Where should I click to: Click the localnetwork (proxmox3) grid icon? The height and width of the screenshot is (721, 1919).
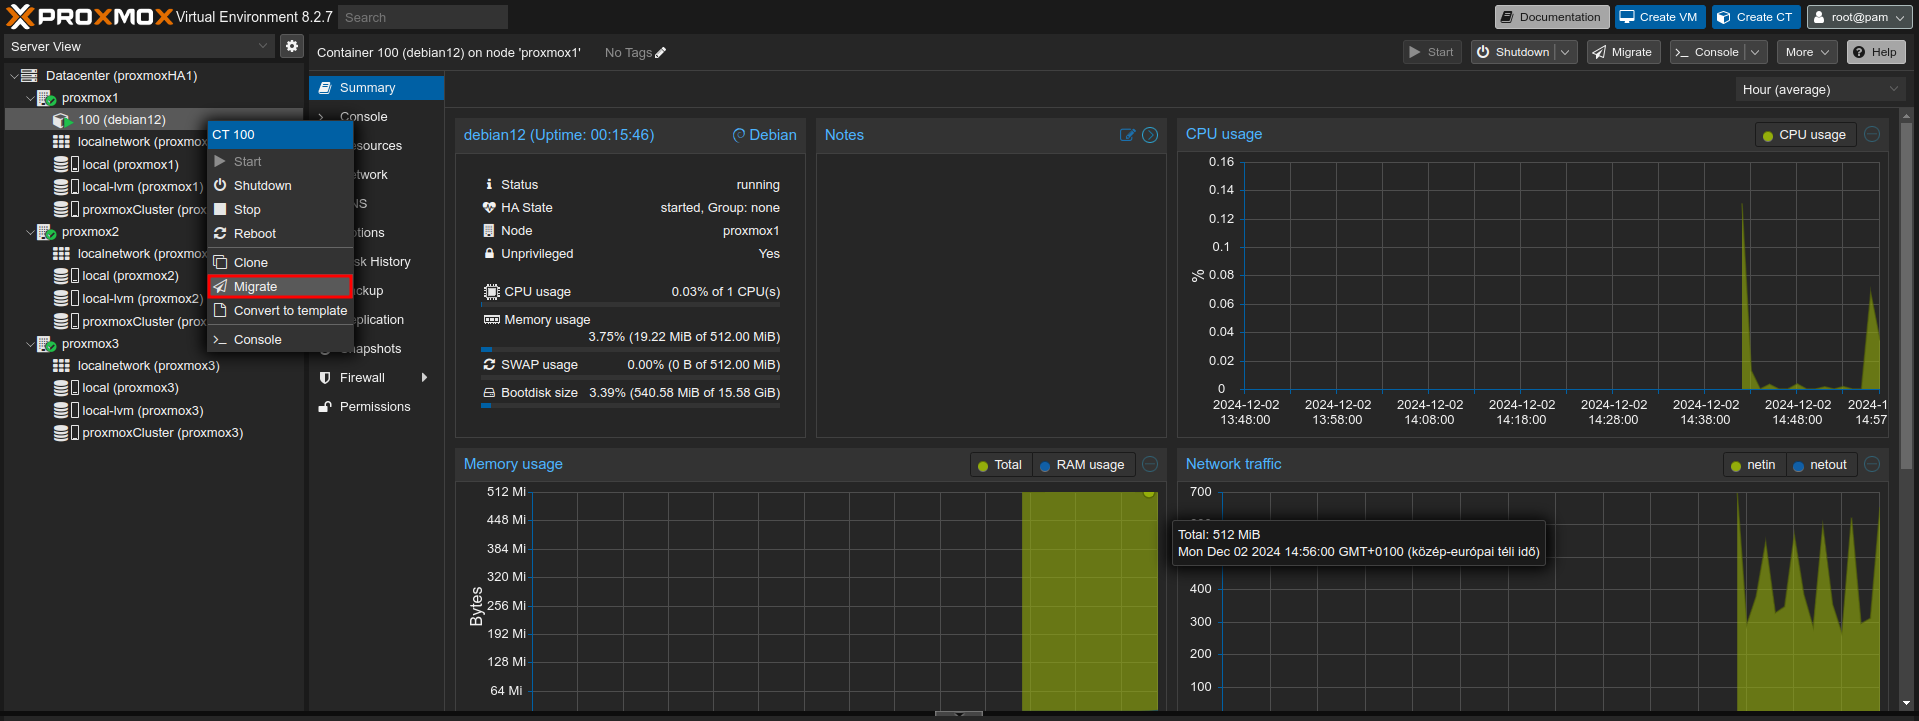tap(61, 366)
